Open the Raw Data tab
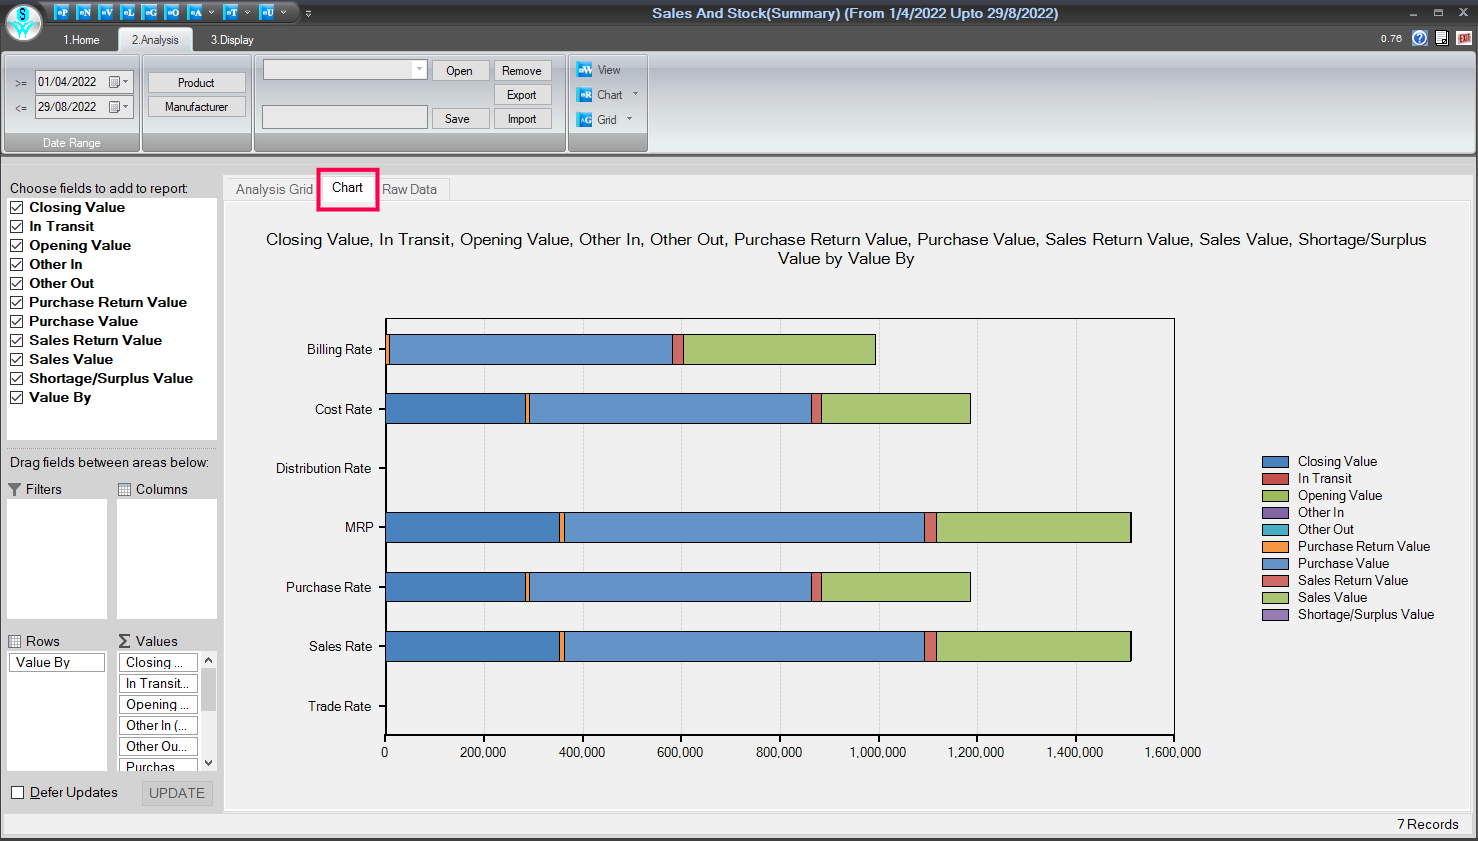Screen dimensions: 1478x841 (409, 189)
